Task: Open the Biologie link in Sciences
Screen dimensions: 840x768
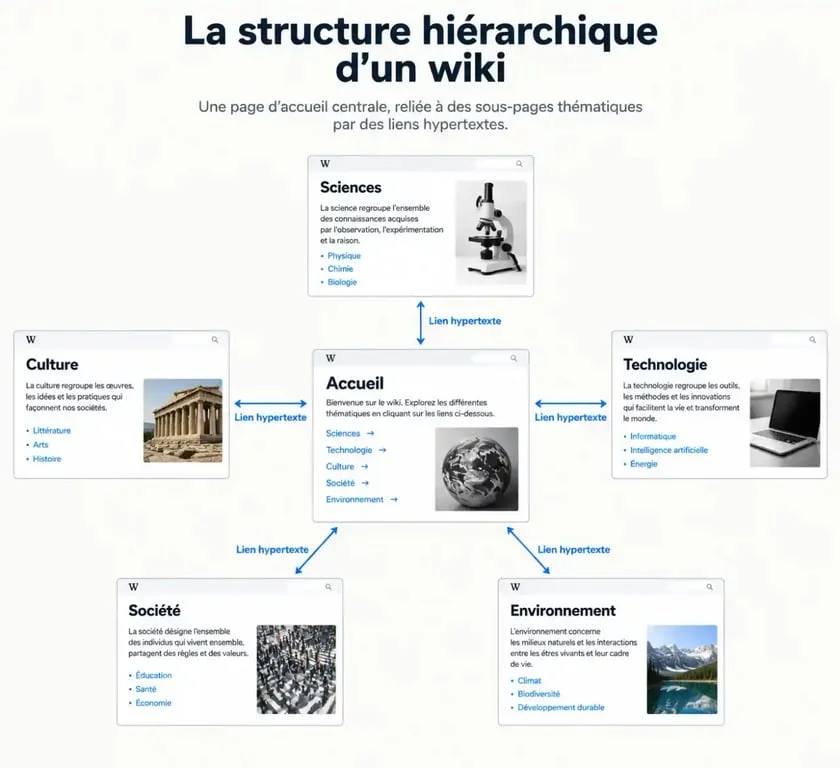Action: pos(342,282)
